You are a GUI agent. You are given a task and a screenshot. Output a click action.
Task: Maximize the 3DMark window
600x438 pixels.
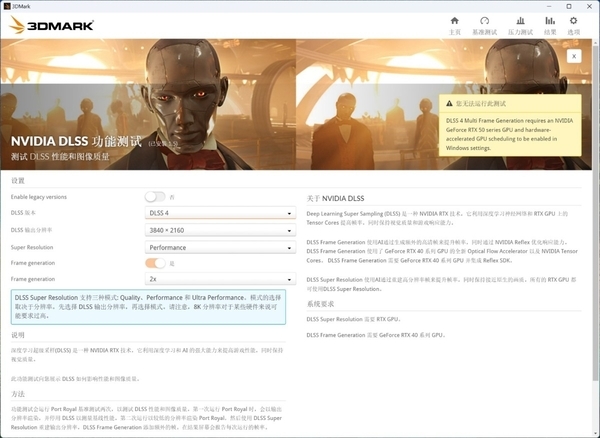click(x=569, y=6)
